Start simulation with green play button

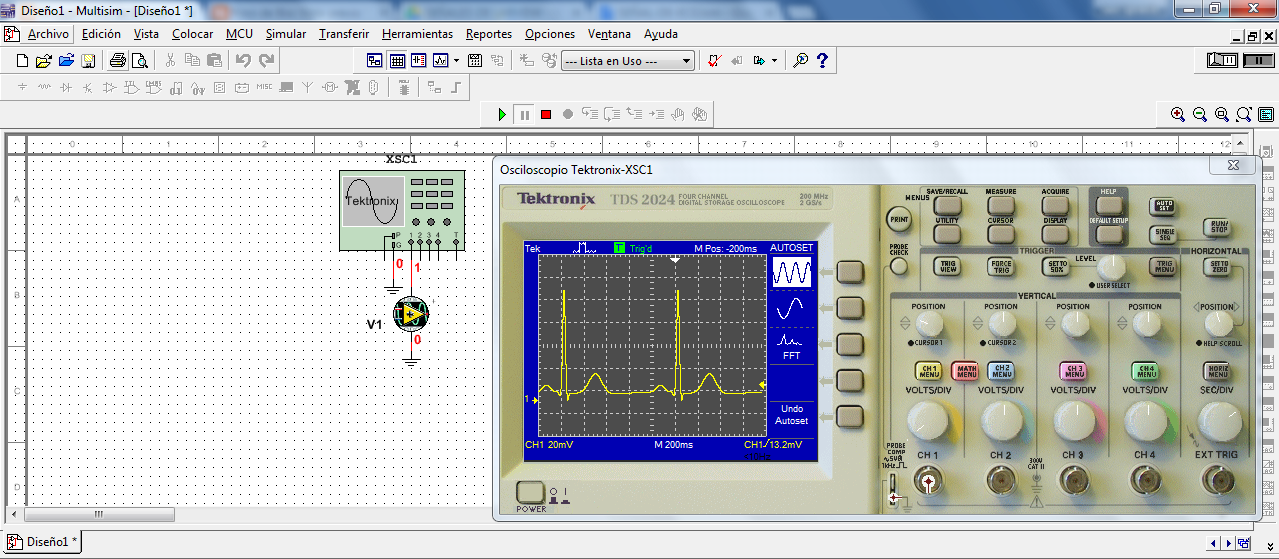(x=502, y=115)
